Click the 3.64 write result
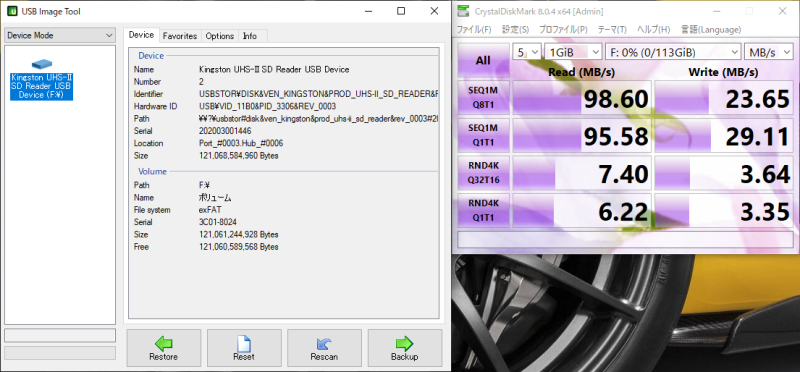 [x=723, y=173]
